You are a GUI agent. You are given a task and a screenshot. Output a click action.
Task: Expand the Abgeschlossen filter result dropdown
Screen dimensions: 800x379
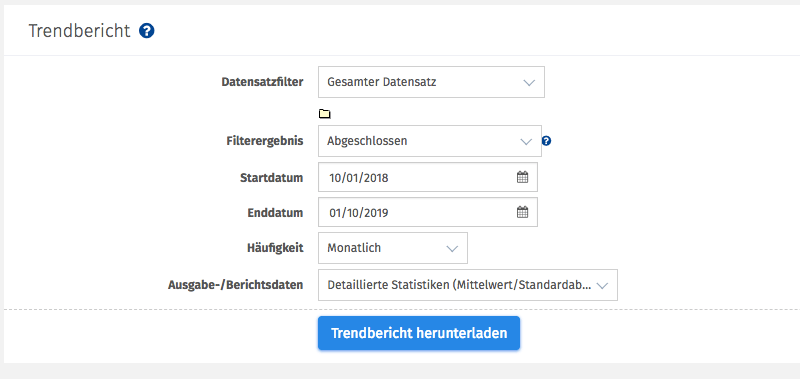click(x=430, y=141)
